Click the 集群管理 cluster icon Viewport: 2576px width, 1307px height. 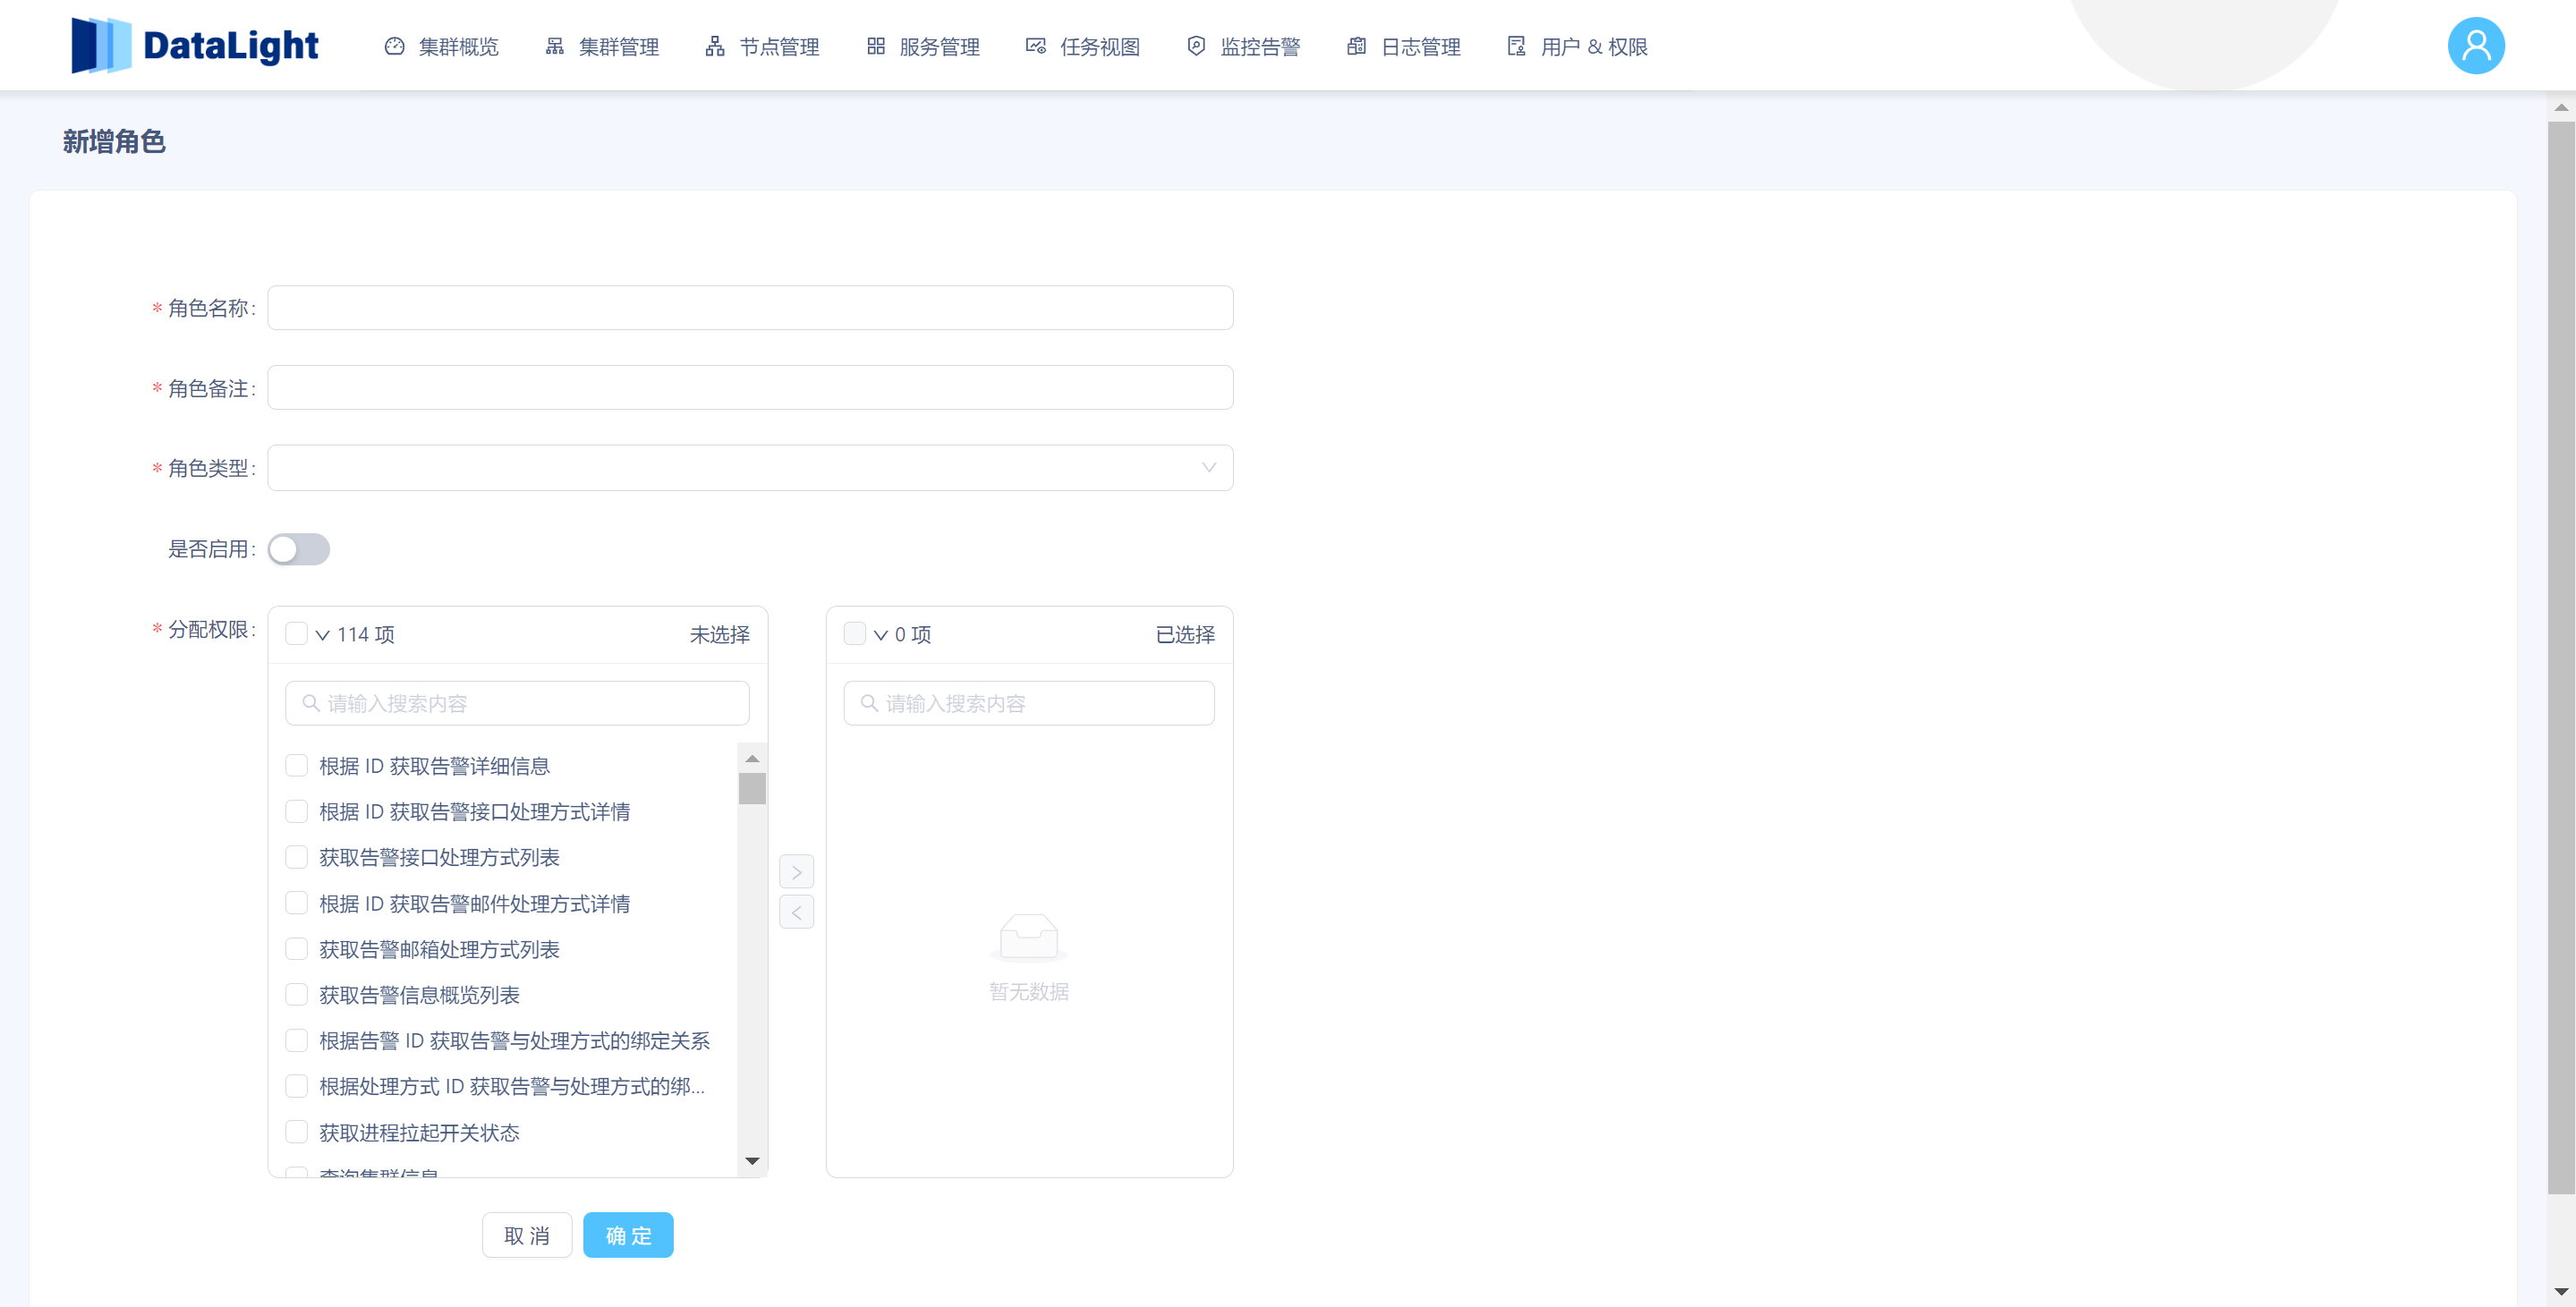tap(555, 46)
